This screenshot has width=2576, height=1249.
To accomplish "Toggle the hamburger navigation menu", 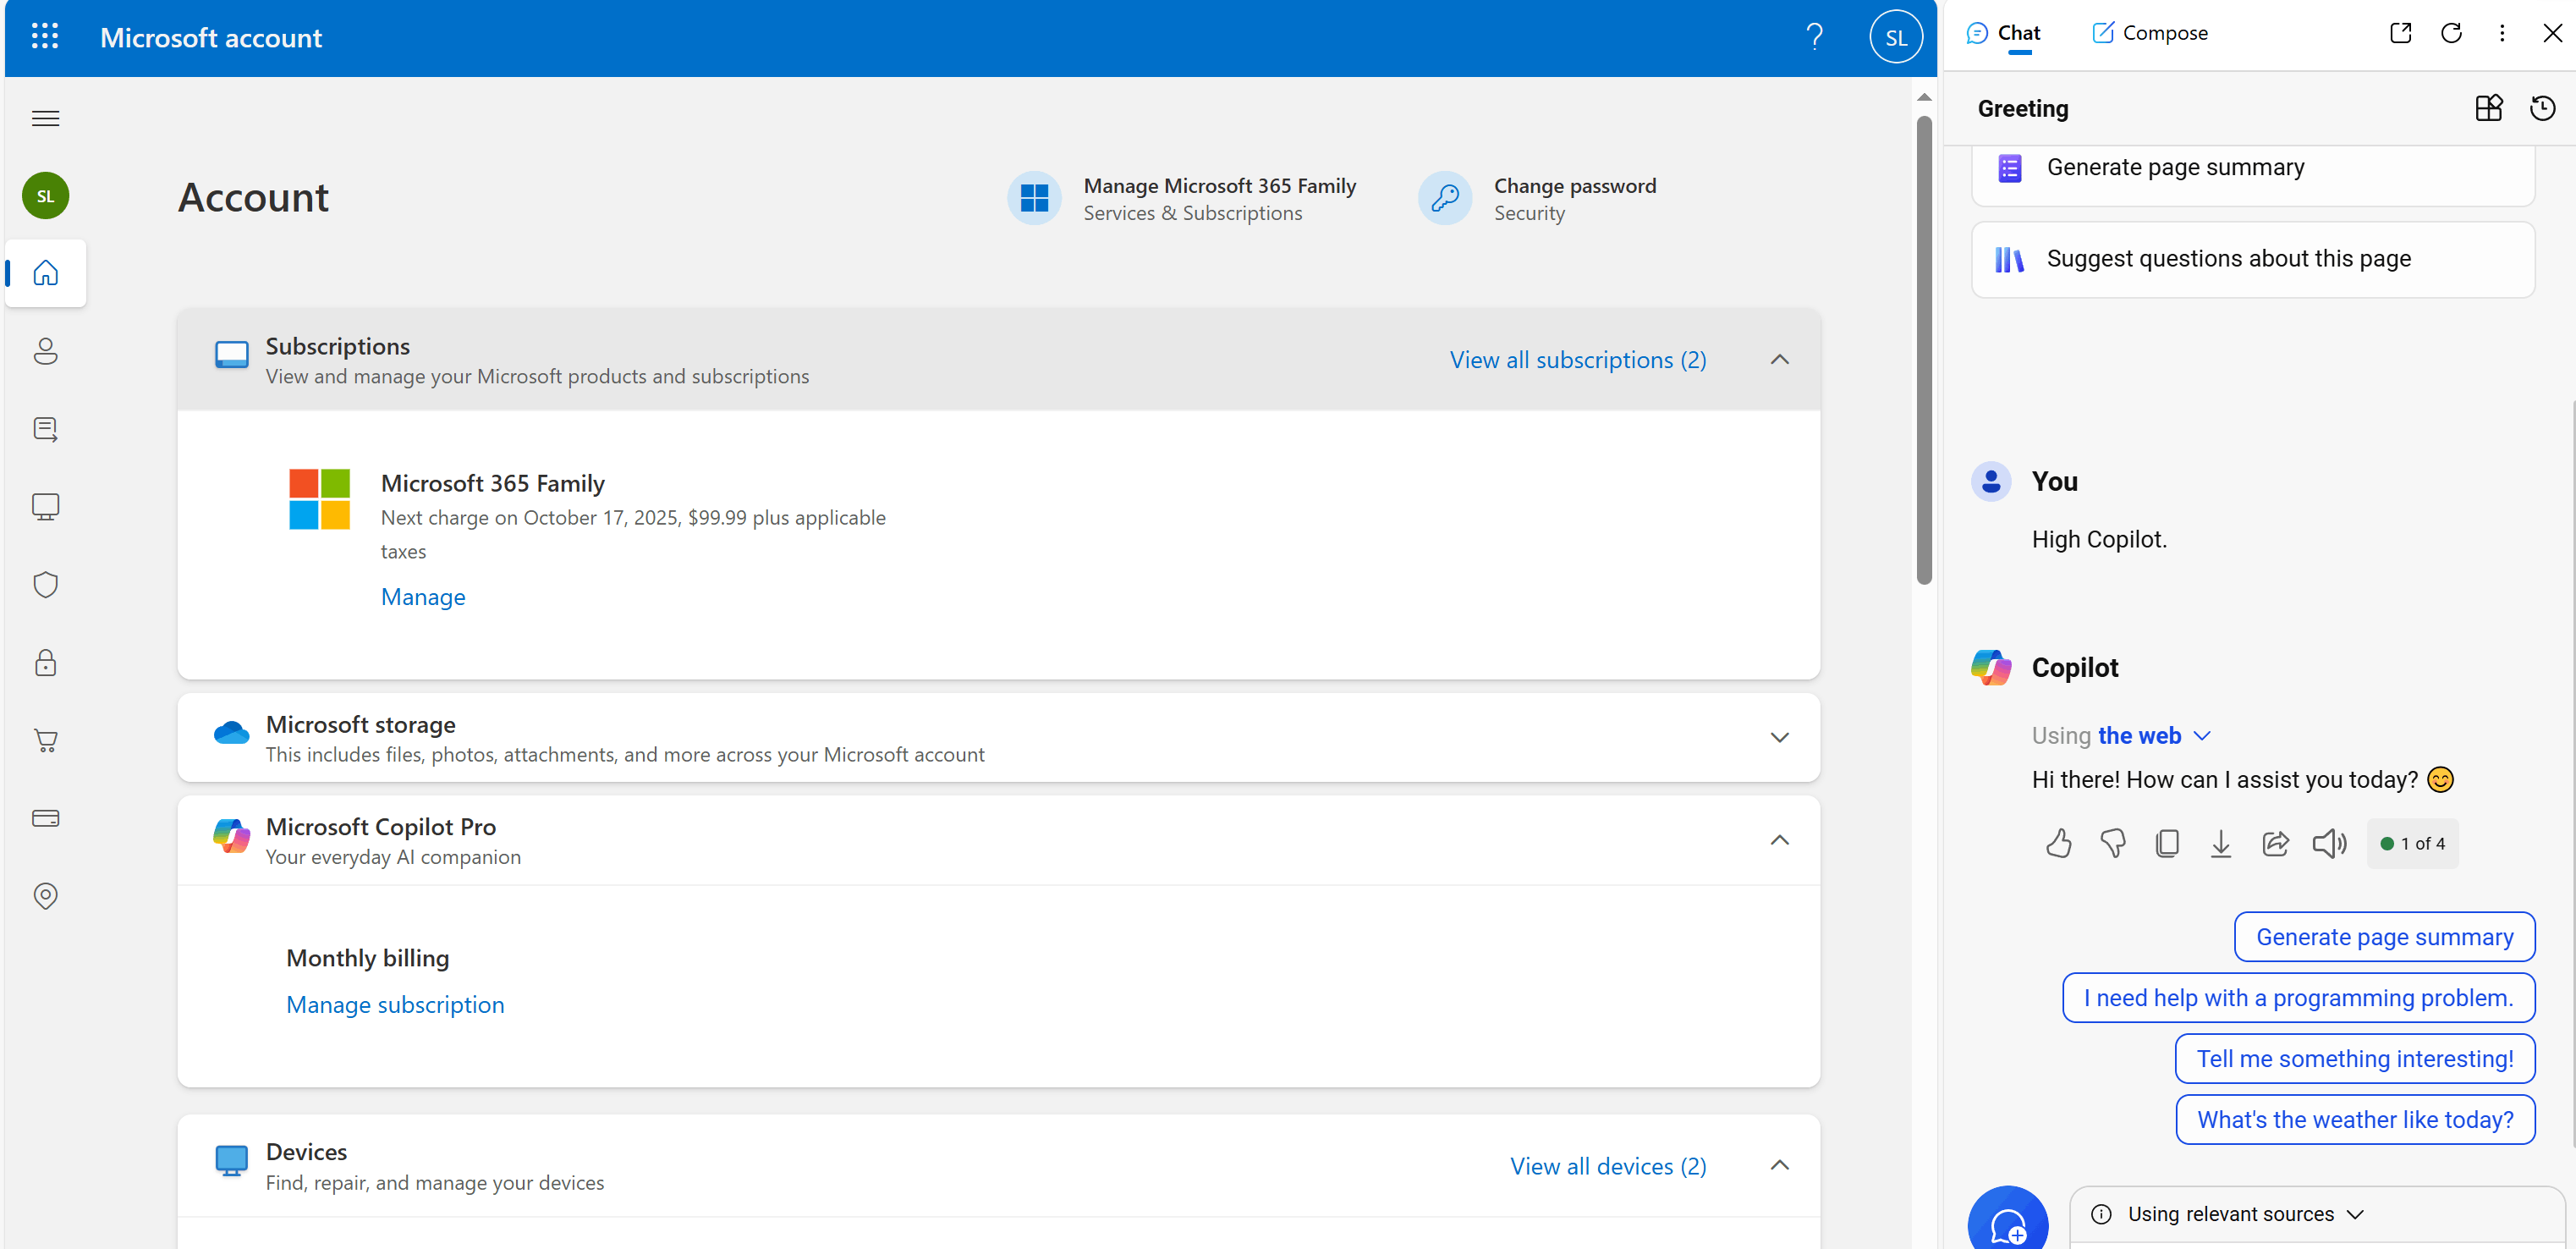I will (45, 118).
